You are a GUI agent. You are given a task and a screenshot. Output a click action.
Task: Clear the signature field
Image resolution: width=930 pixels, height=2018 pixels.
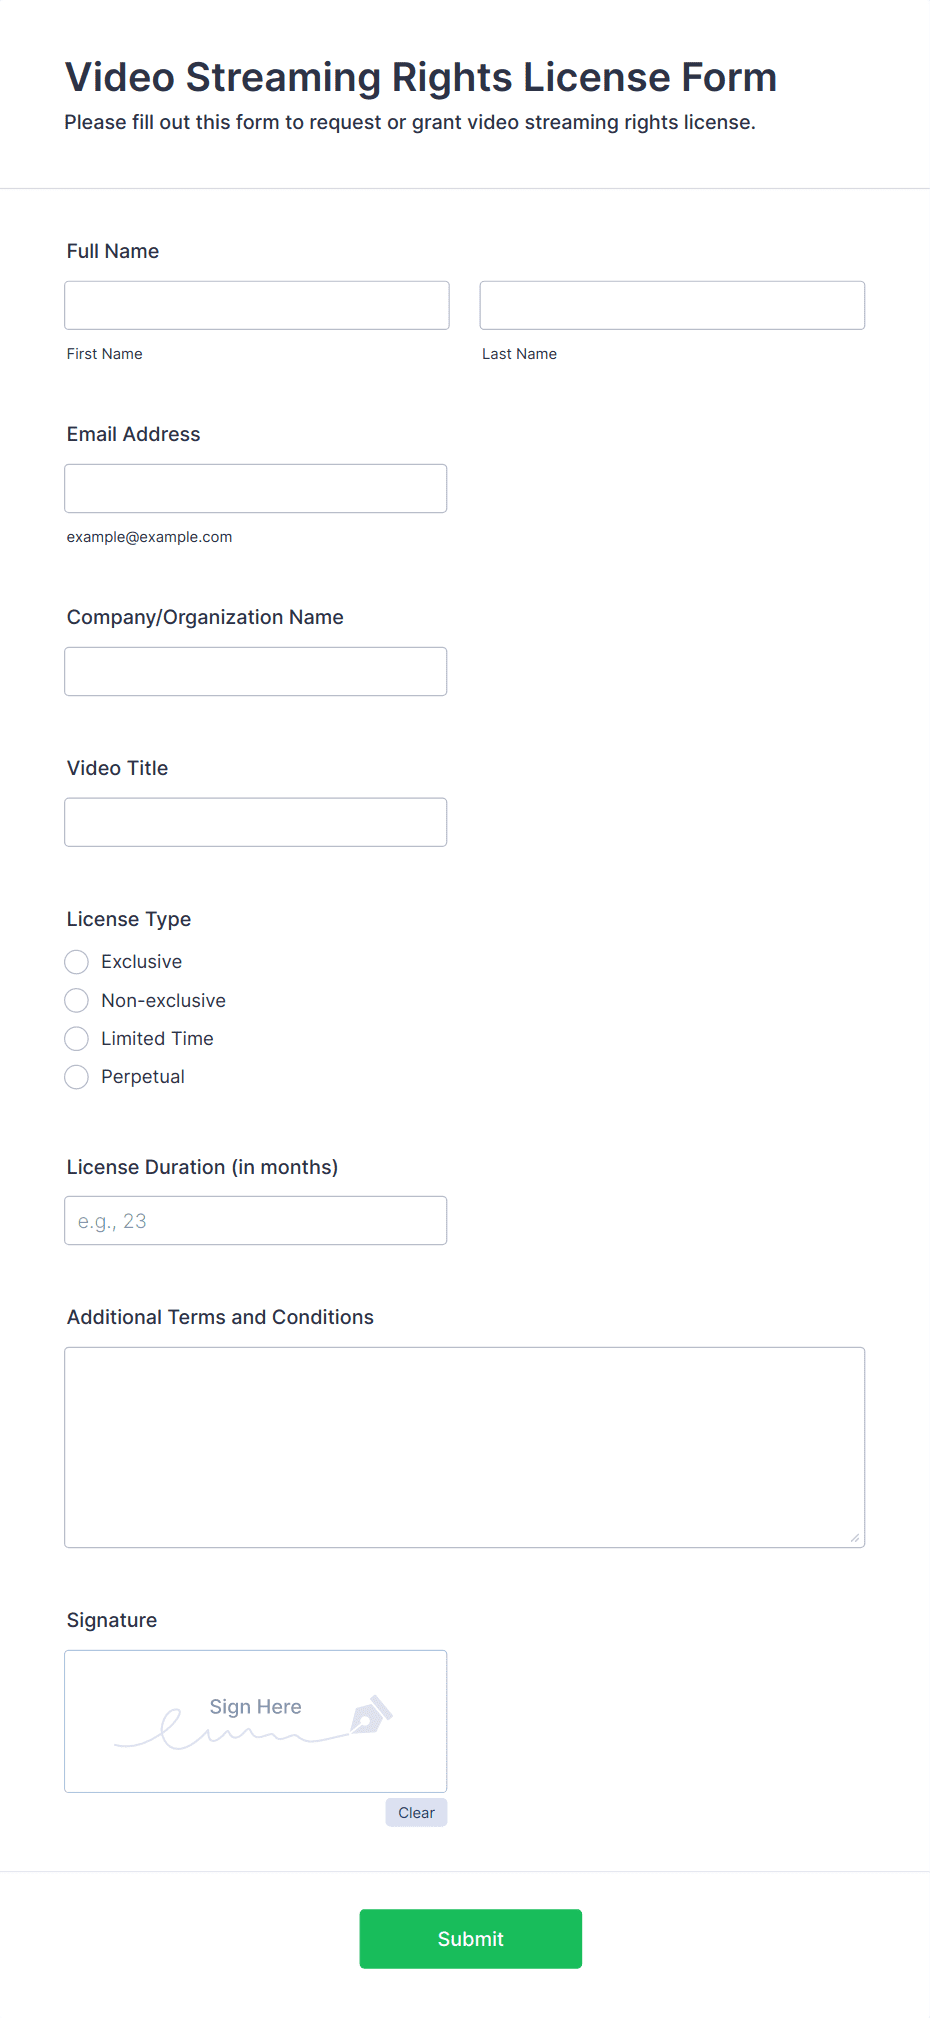tap(416, 1812)
